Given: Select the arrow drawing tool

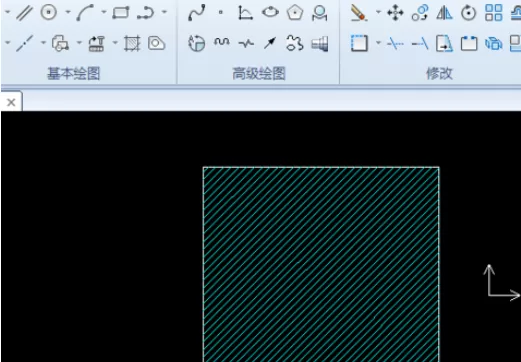Looking at the screenshot, I should coord(270,43).
